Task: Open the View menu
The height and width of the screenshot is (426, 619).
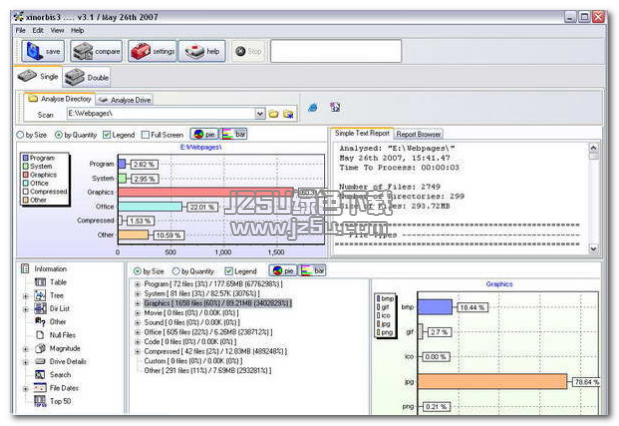Action: pos(57,30)
